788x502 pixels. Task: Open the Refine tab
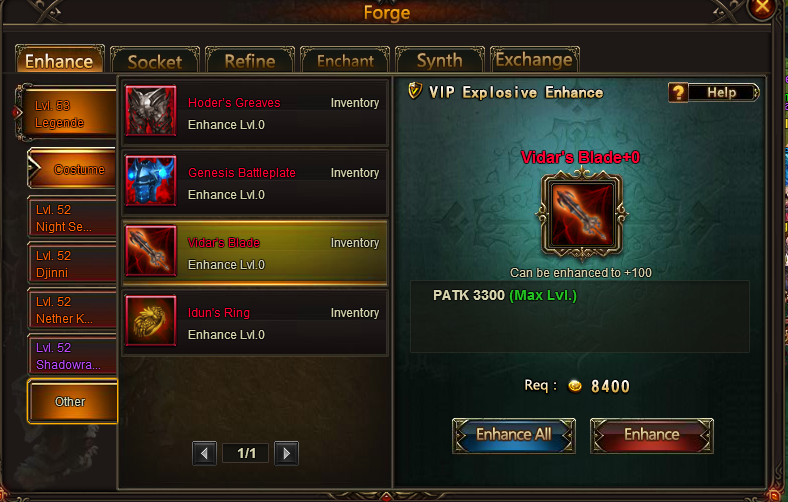[250, 61]
